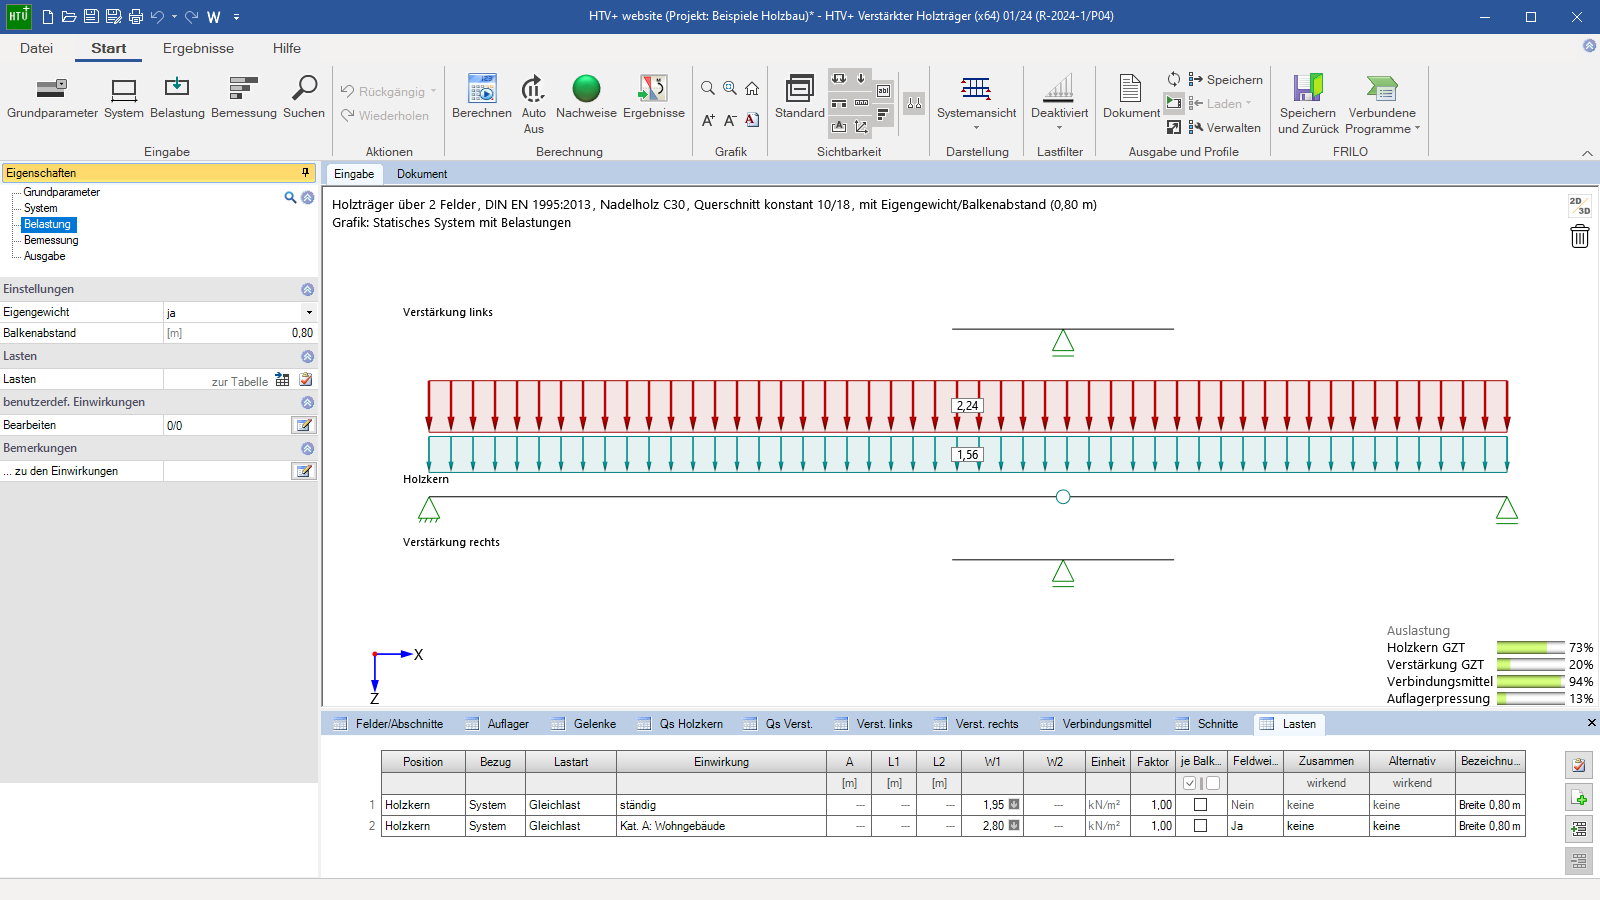Collapse the benutzerdef. Einwirkungen section
Image resolution: width=1600 pixels, height=900 pixels.
(x=308, y=402)
